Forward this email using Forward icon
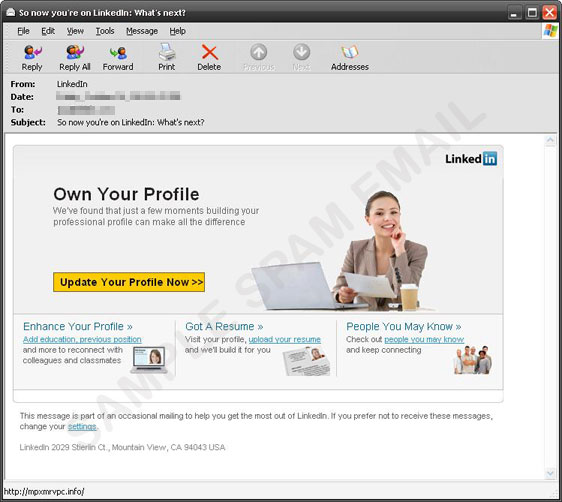562x502 pixels. click(118, 53)
